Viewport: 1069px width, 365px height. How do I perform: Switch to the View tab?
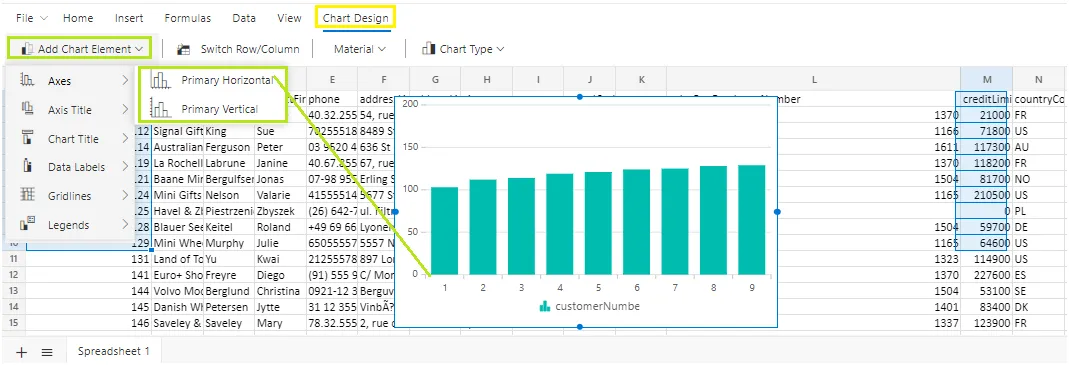tap(290, 18)
